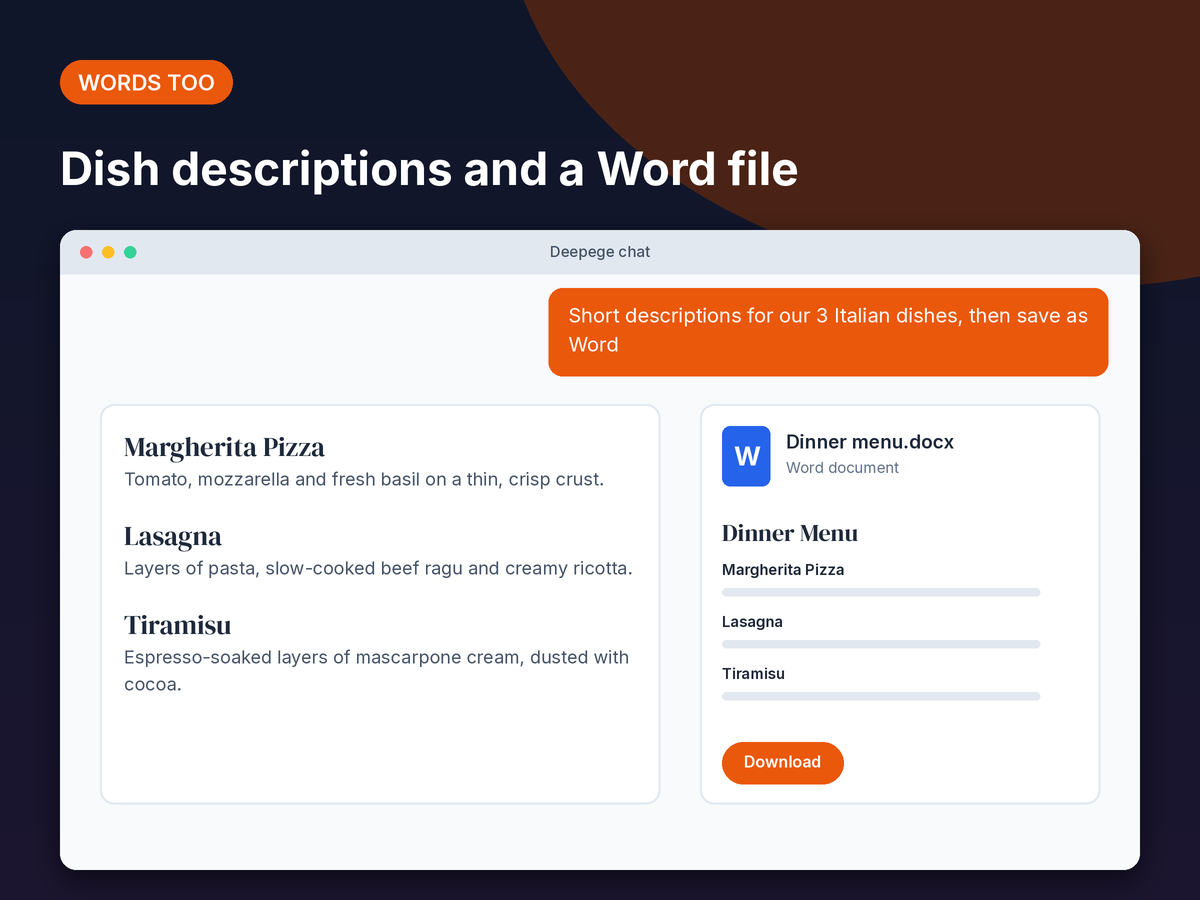Click 'Tiramisu' in the document preview
Viewport: 1200px width, 900px height.
coord(753,674)
